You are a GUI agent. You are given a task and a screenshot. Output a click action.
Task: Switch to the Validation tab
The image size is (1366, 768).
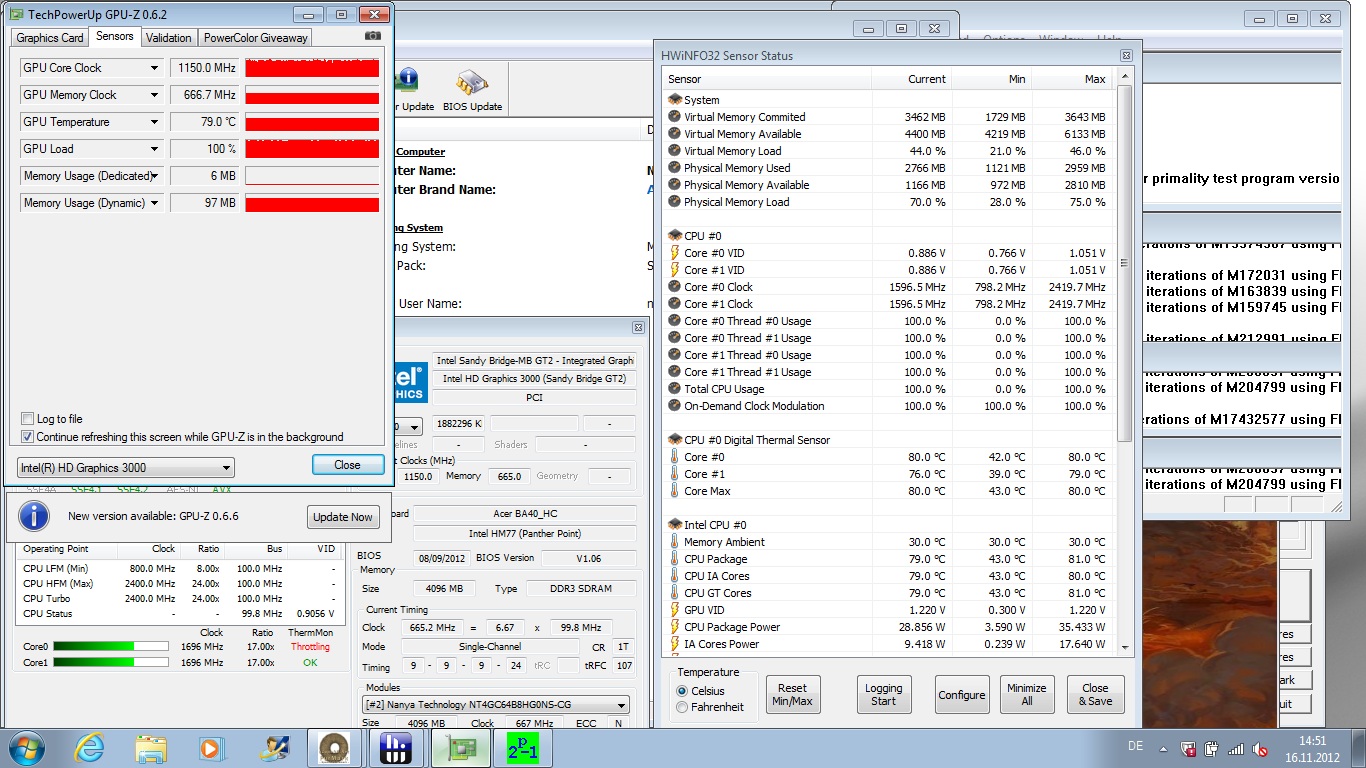(168, 38)
